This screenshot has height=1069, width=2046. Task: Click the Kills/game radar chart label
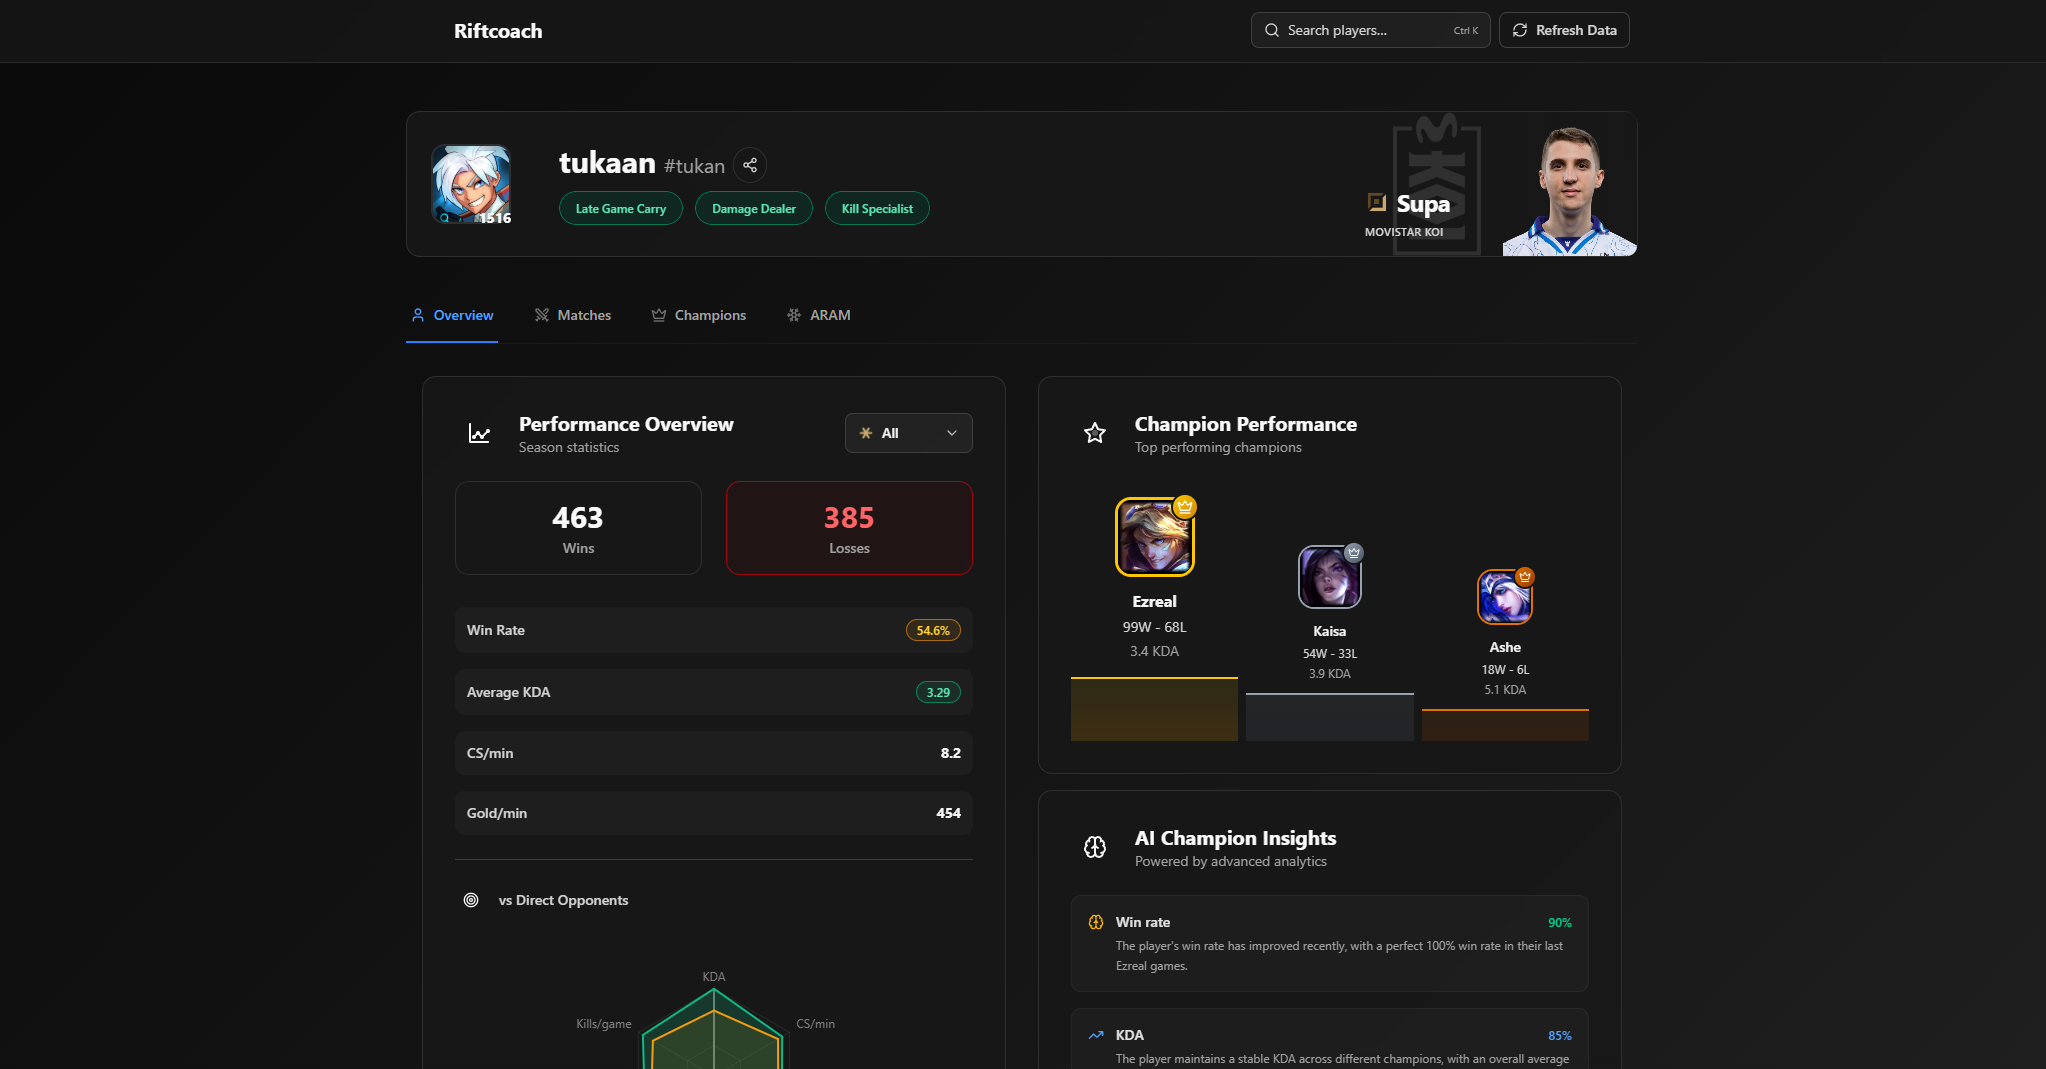pyautogui.click(x=604, y=1024)
